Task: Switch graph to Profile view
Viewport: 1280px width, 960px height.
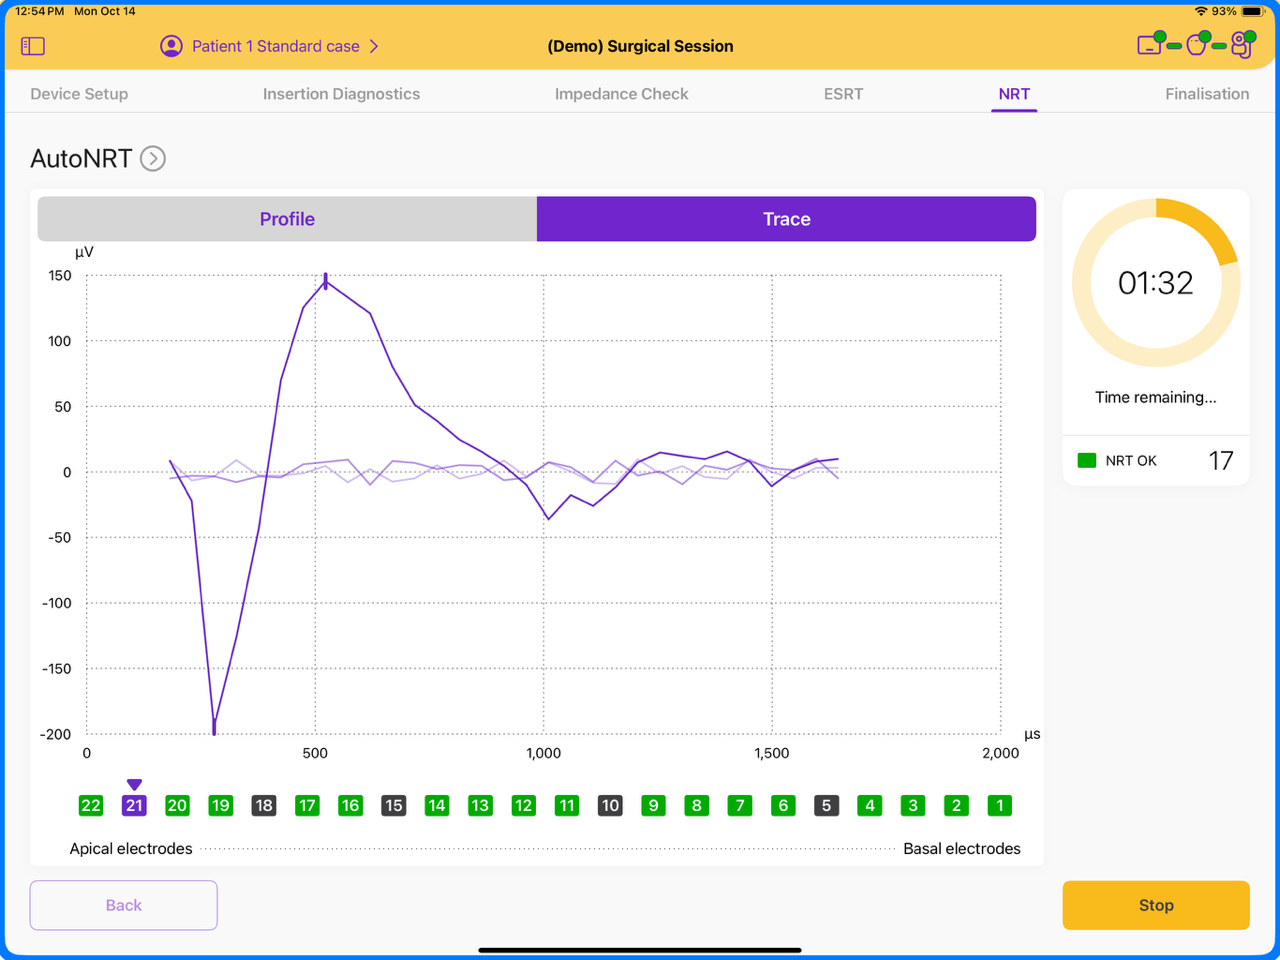Action: (x=287, y=219)
